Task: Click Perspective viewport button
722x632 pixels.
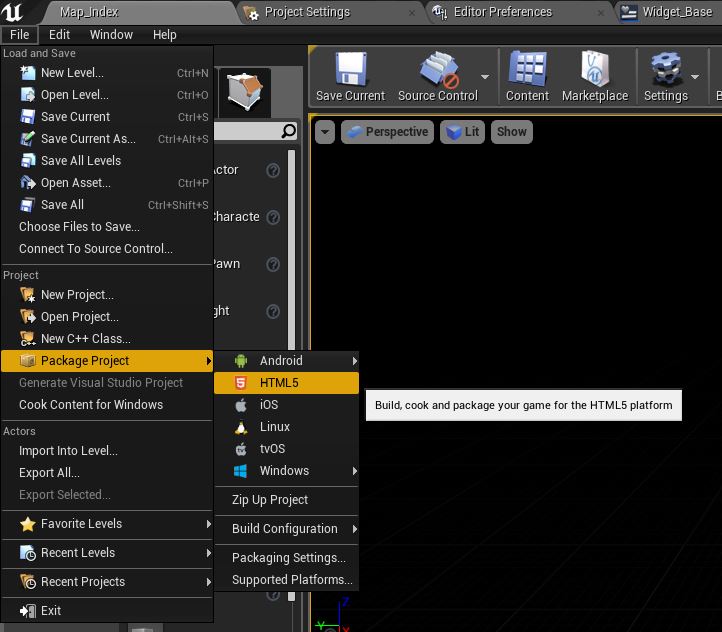Action: [387, 132]
